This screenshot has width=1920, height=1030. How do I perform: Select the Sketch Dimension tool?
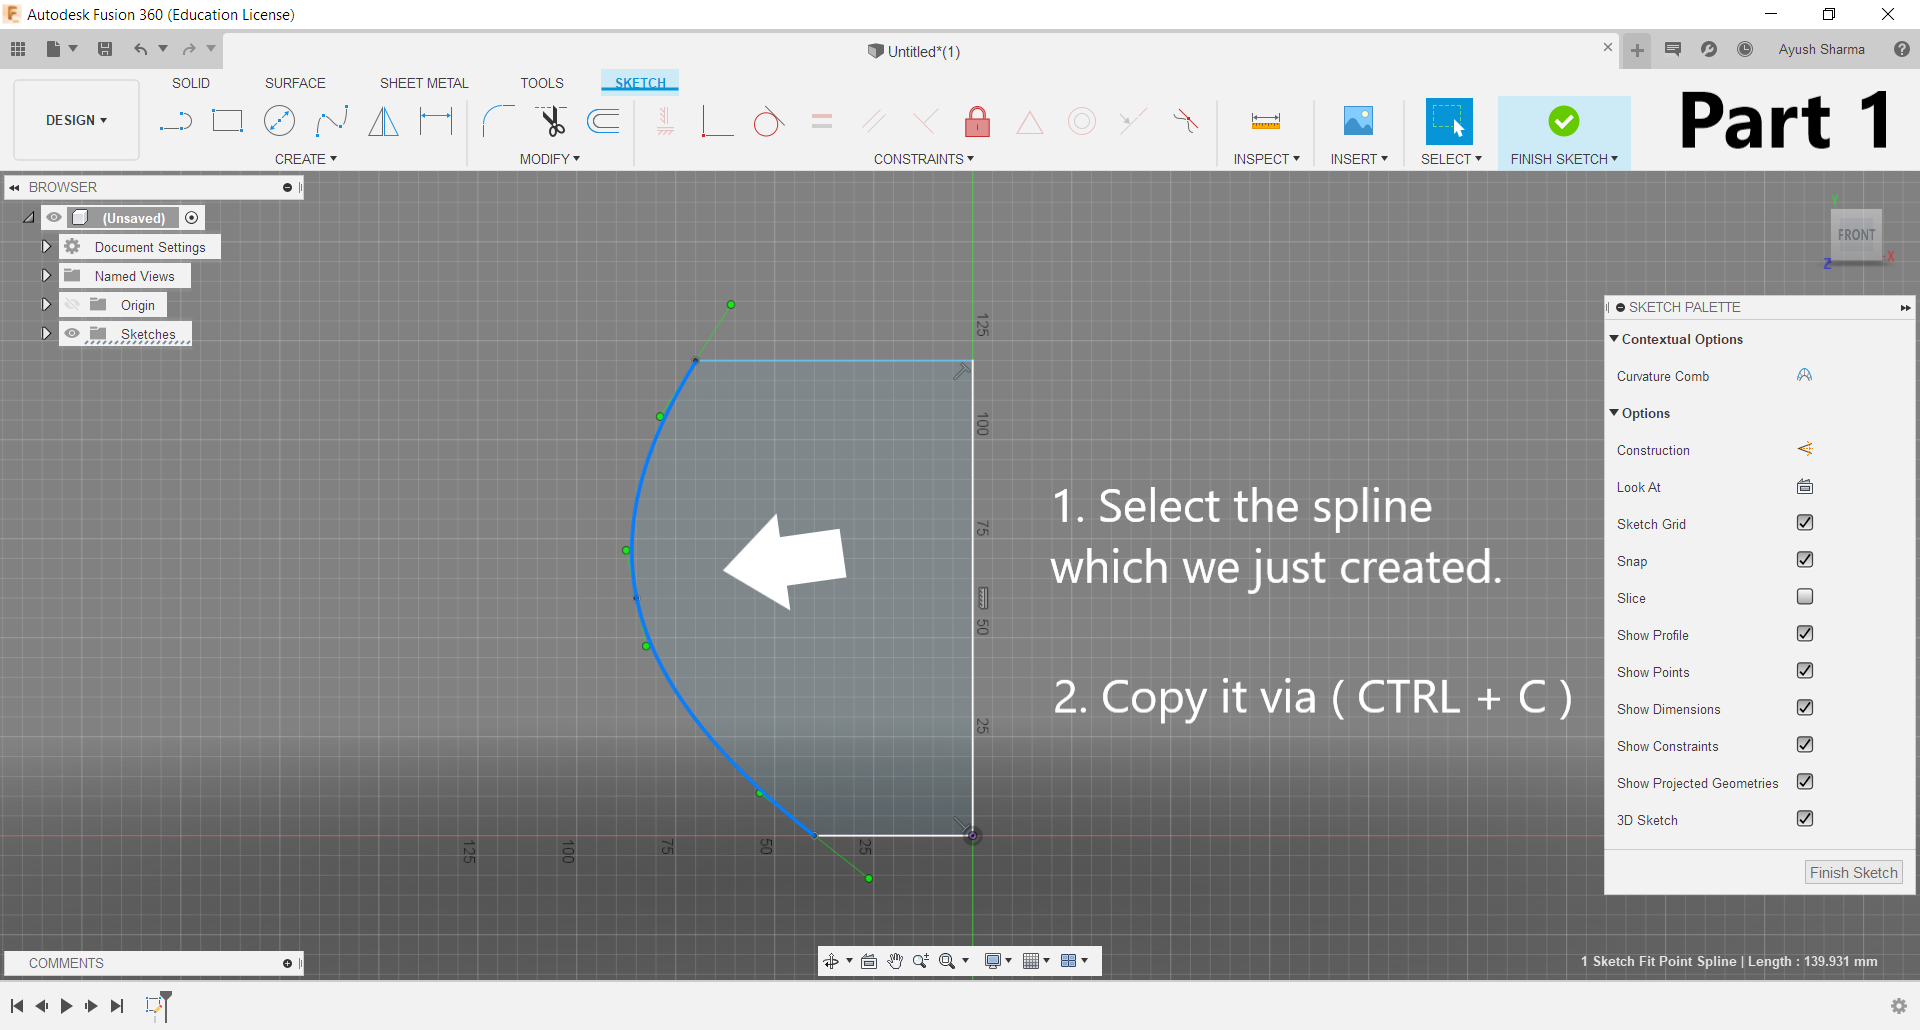pyautogui.click(x=436, y=122)
